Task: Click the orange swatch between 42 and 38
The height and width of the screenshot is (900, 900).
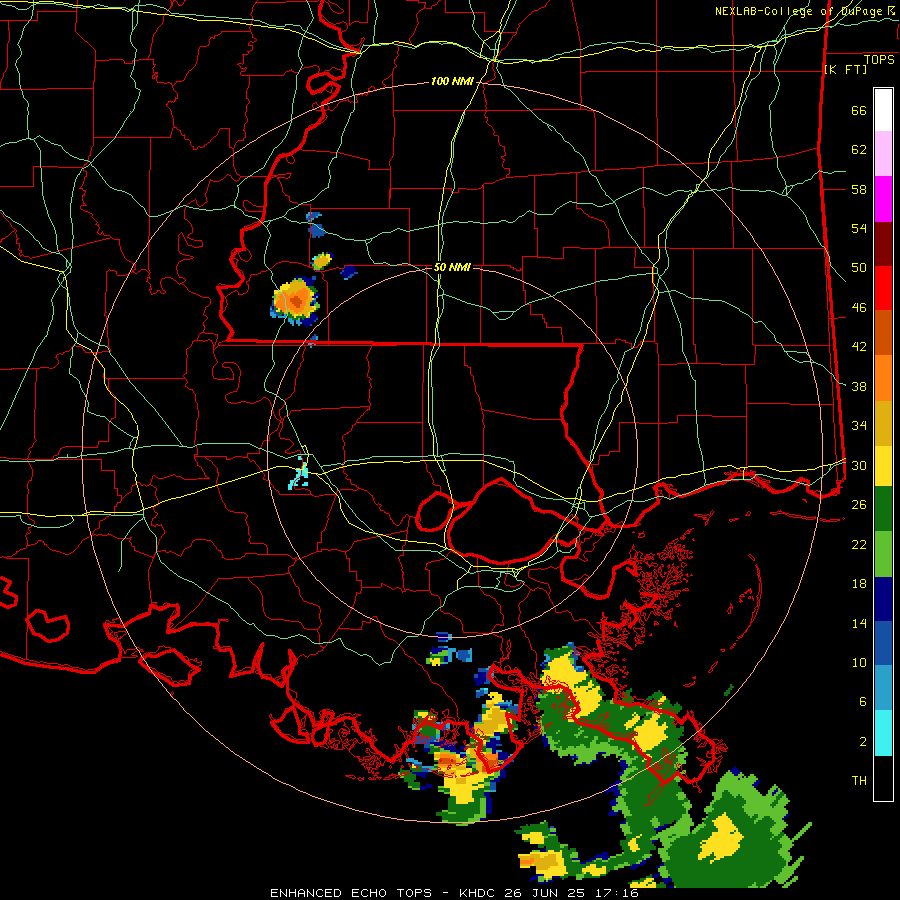Action: point(883,378)
